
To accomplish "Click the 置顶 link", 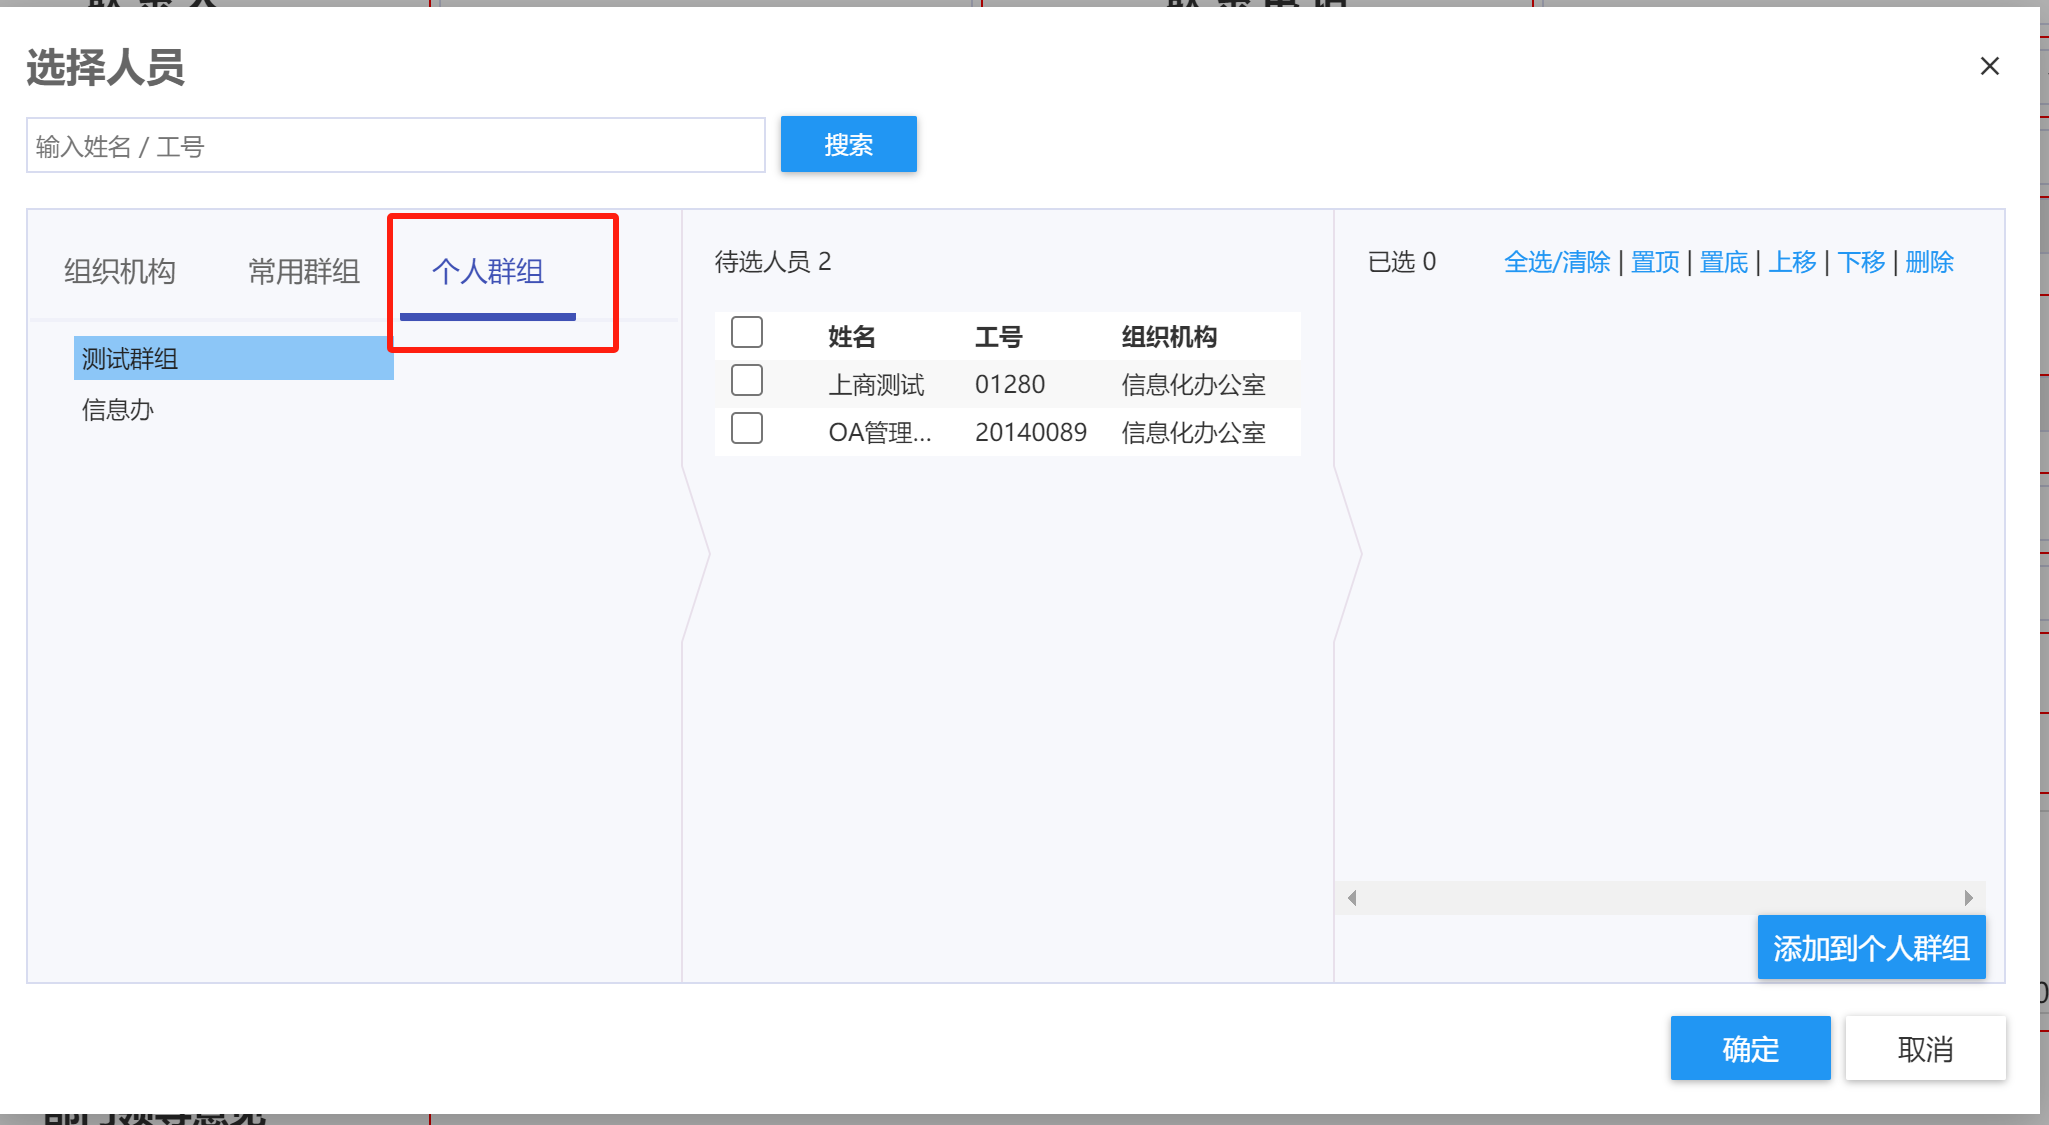I will click(1655, 262).
